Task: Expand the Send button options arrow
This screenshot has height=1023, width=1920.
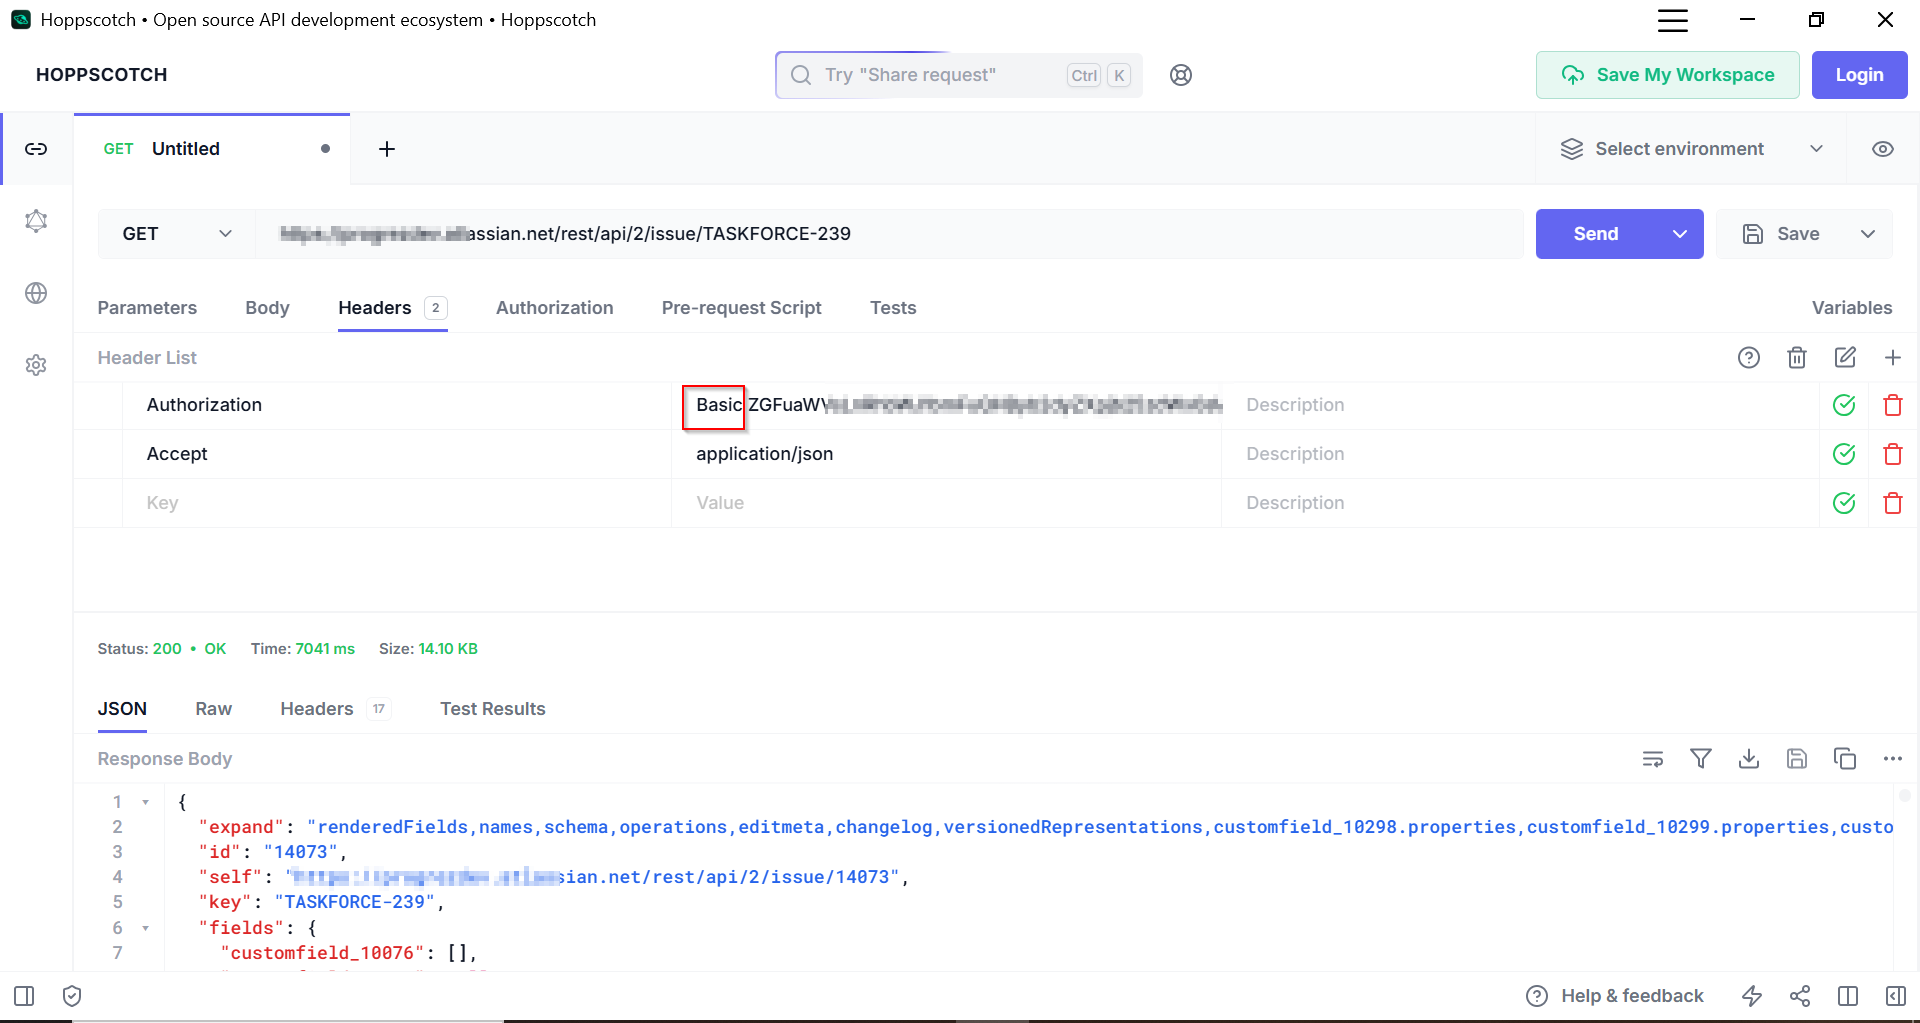Action: coord(1680,234)
